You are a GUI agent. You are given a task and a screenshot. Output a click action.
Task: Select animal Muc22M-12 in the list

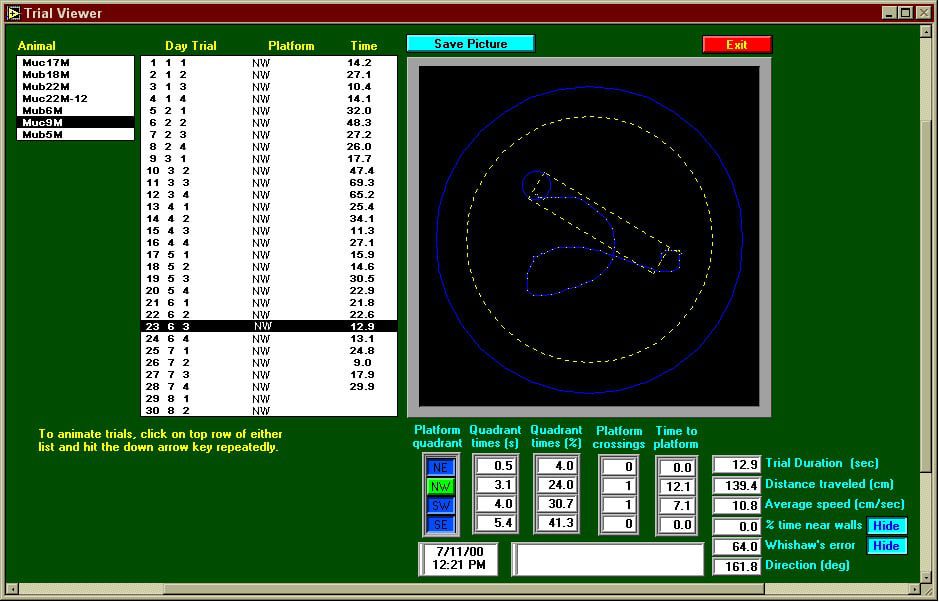click(x=55, y=99)
